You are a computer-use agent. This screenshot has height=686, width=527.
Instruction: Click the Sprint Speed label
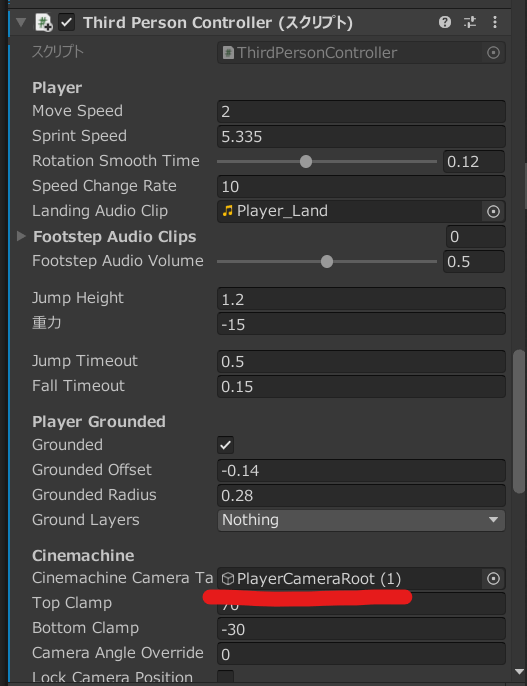[80, 136]
